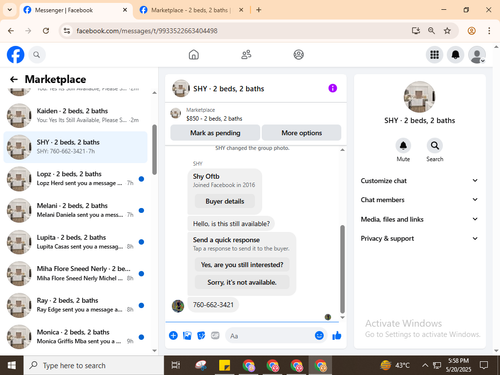This screenshot has height=375, width=500.
Task: Click SHY group photo in right panel
Action: coord(419,97)
